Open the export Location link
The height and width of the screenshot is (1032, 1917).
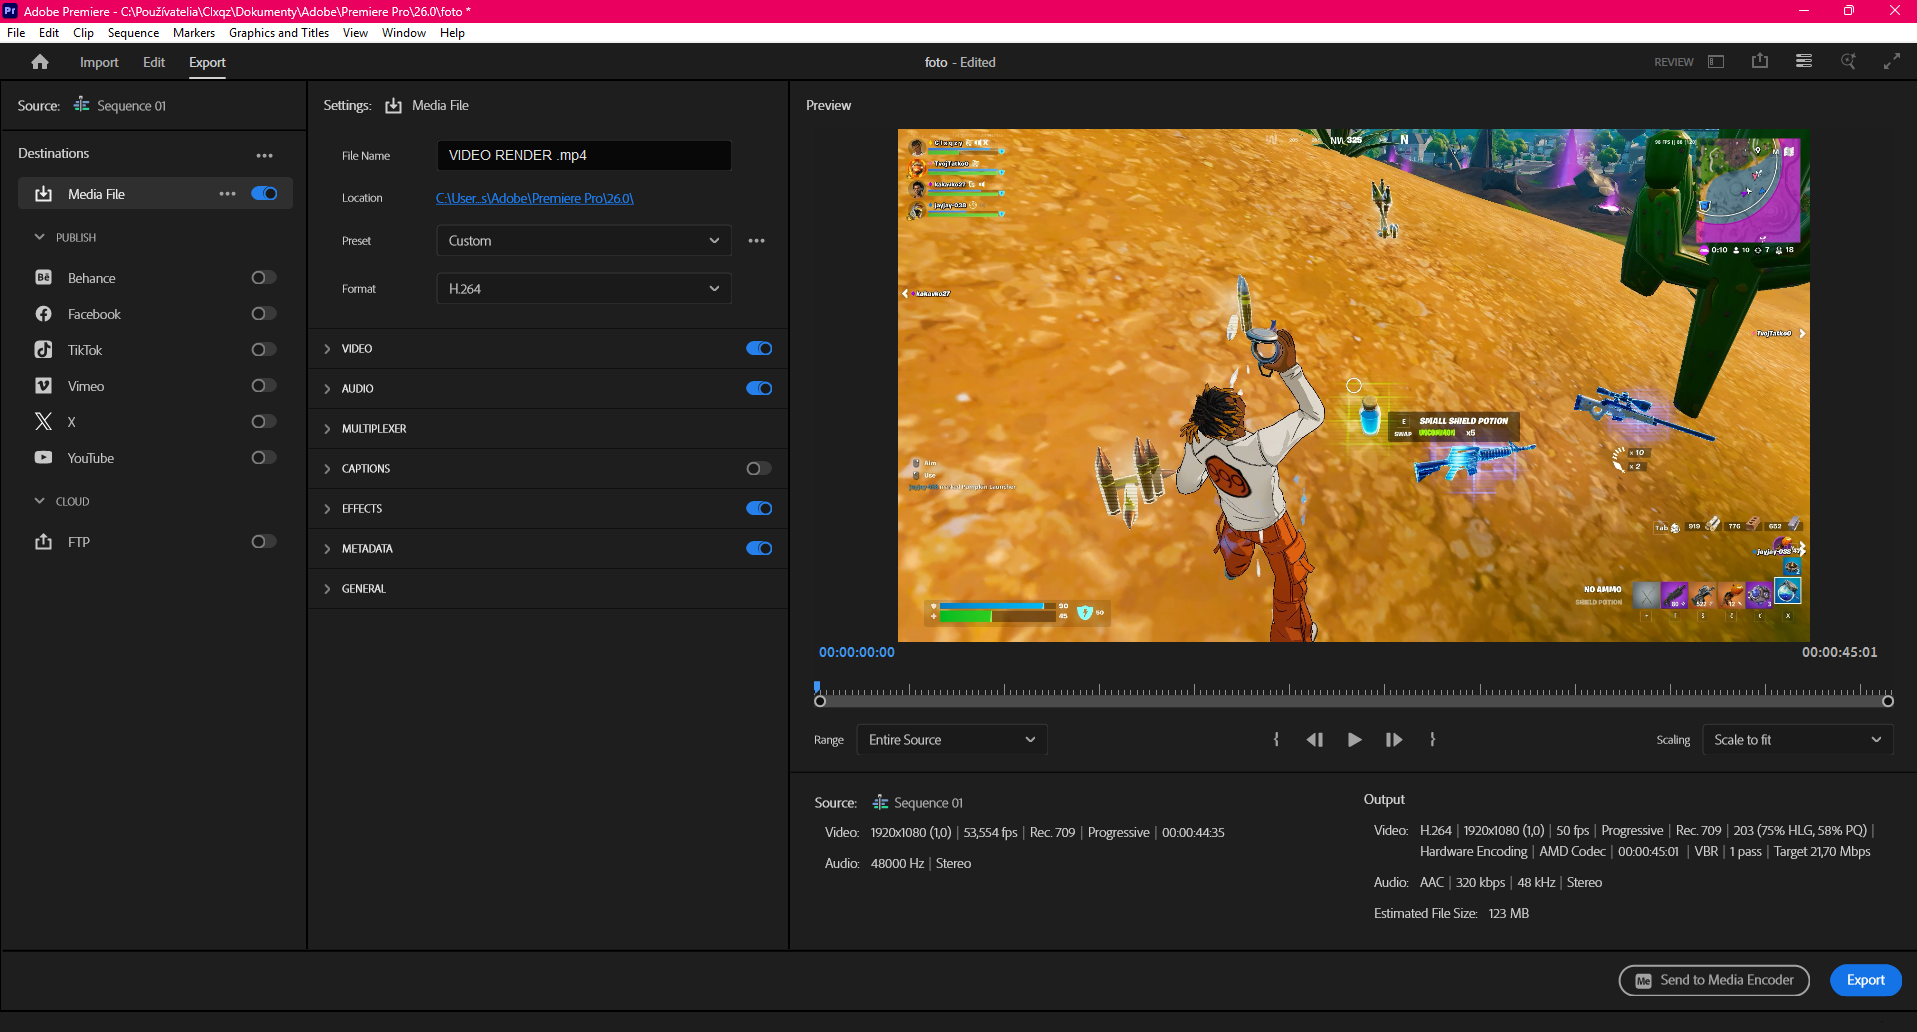[x=535, y=198]
